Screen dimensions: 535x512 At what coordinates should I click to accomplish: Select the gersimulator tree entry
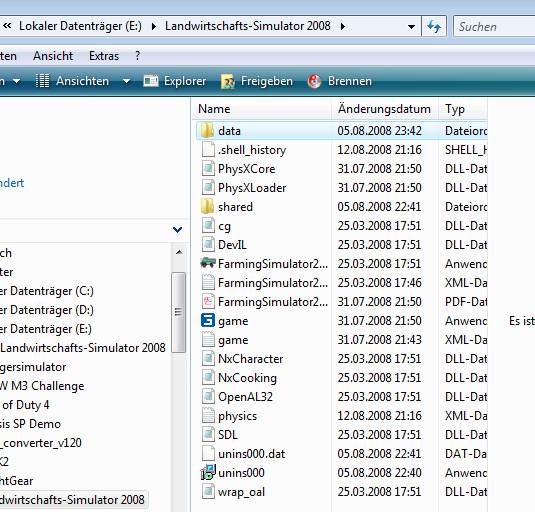(33, 367)
